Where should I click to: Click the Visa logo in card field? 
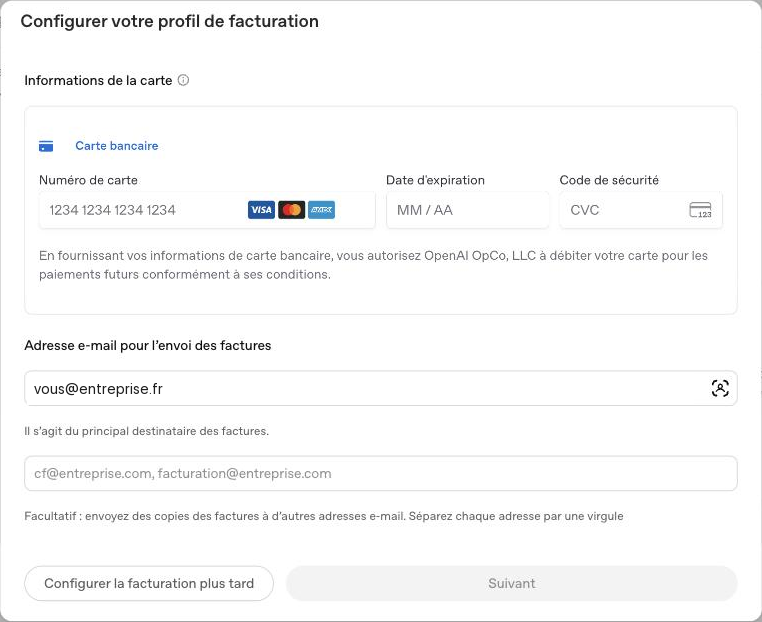click(x=261, y=210)
